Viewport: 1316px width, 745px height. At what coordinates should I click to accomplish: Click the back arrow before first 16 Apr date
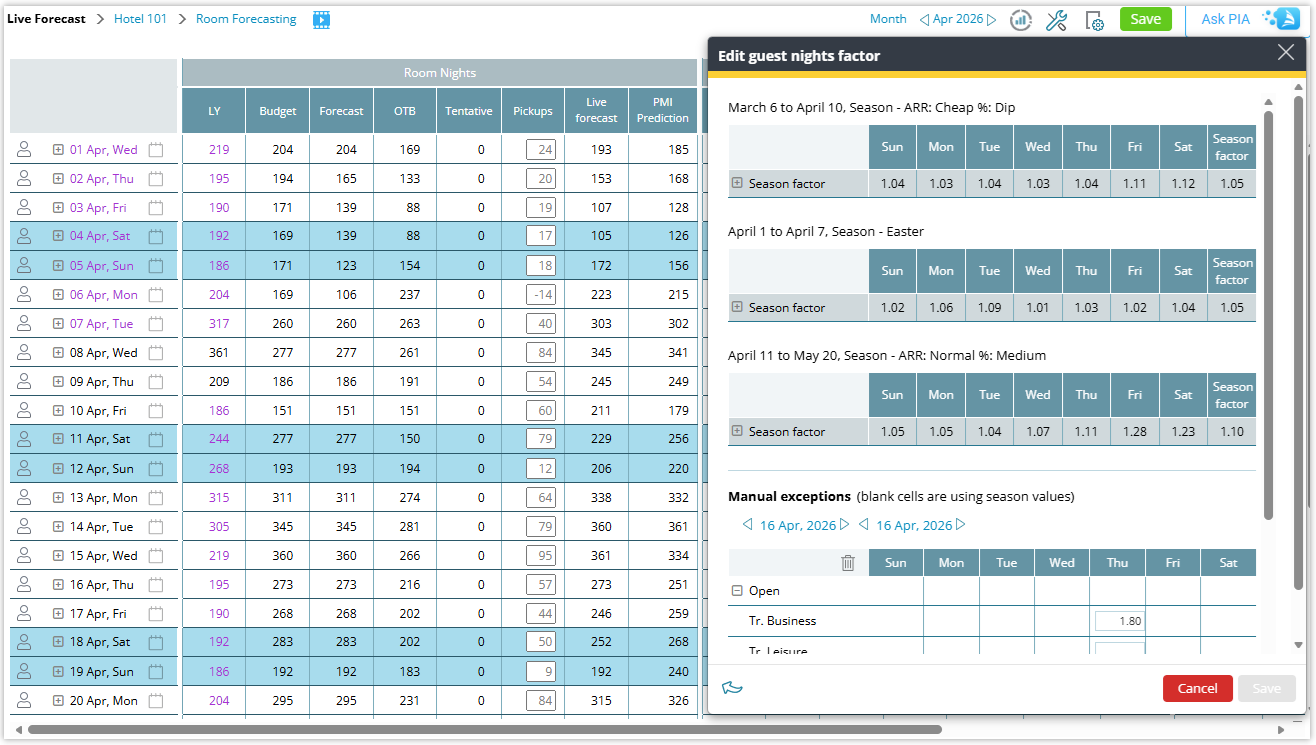pyautogui.click(x=747, y=523)
